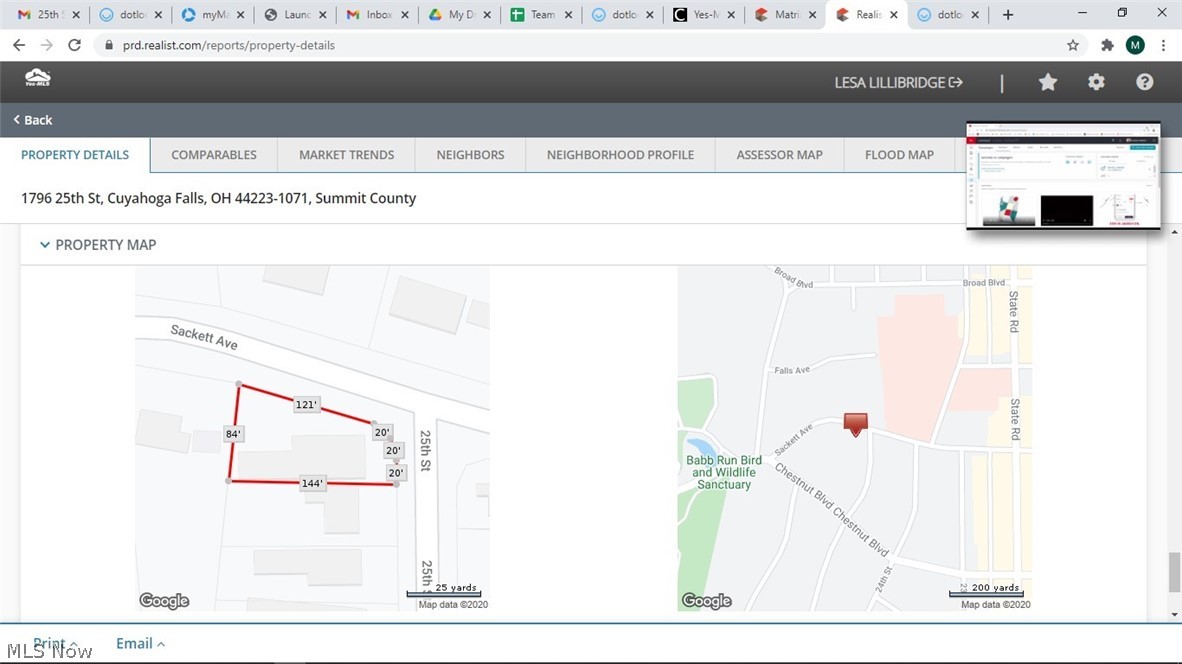Switch to the Comparables tab

click(214, 155)
